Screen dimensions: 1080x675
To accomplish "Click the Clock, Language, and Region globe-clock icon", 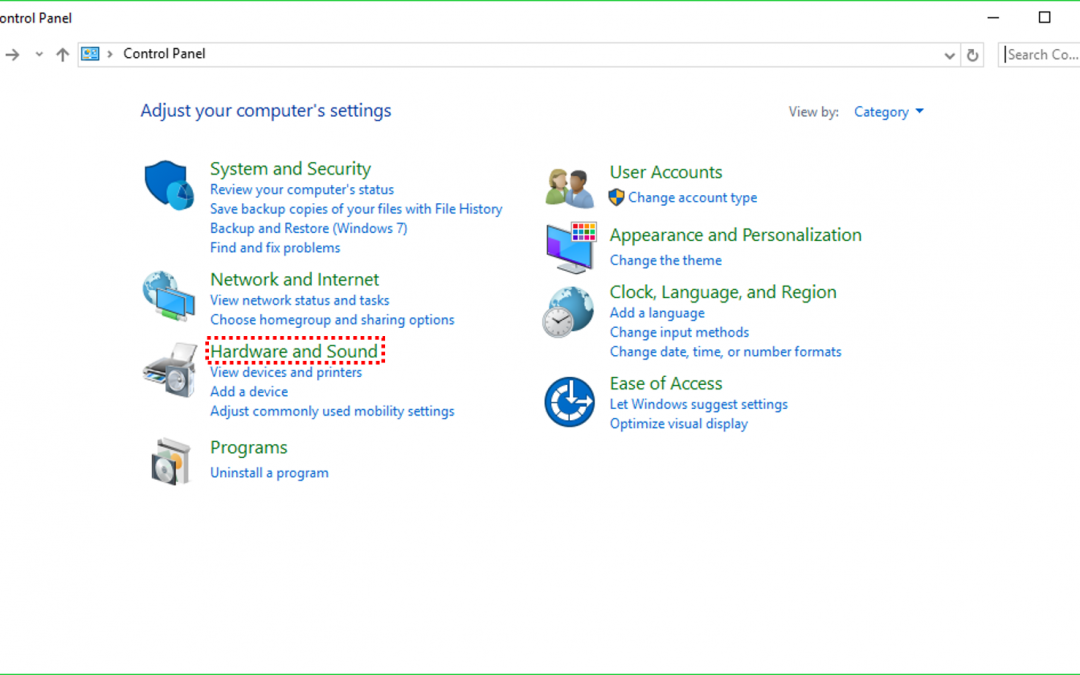I will [x=568, y=312].
